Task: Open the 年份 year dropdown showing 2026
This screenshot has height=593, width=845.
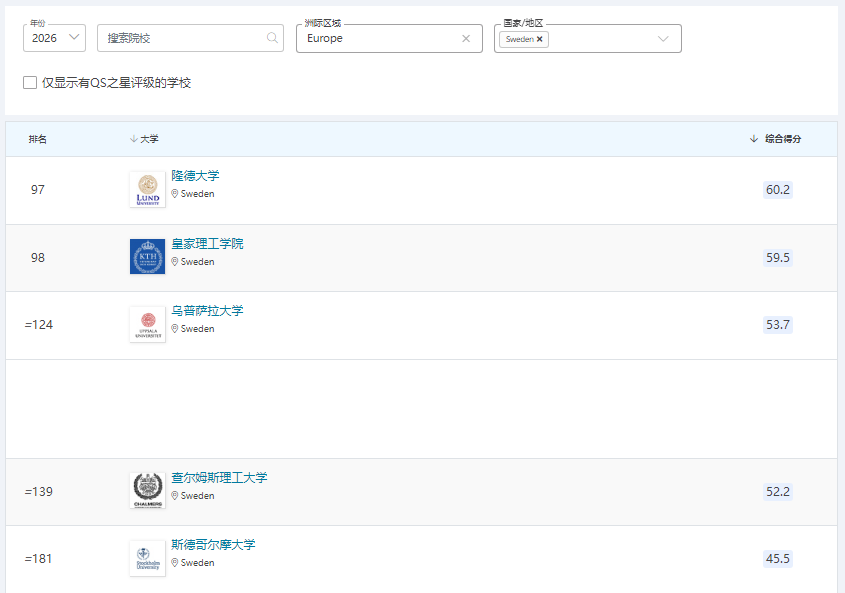Action: click(x=54, y=38)
